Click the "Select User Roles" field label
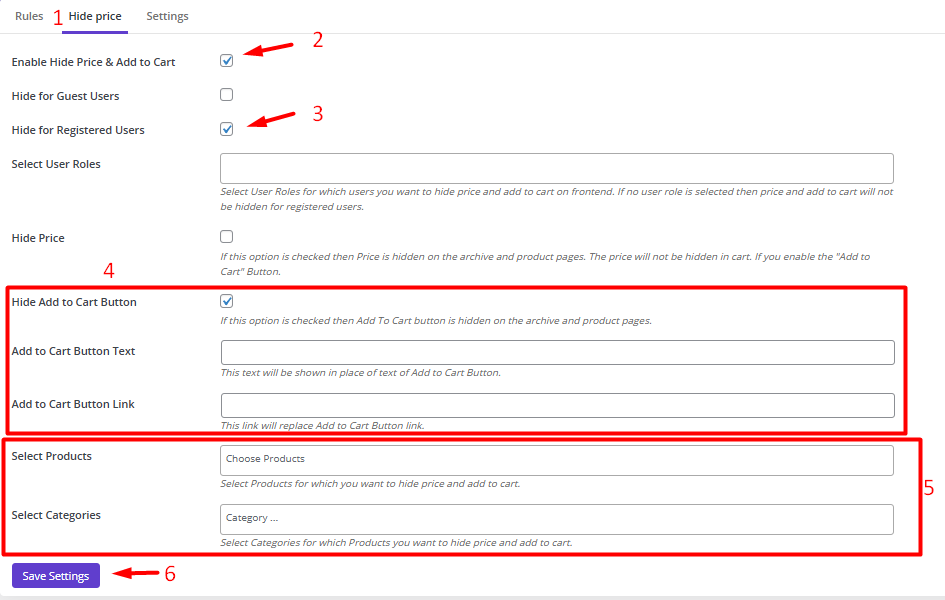 point(56,164)
